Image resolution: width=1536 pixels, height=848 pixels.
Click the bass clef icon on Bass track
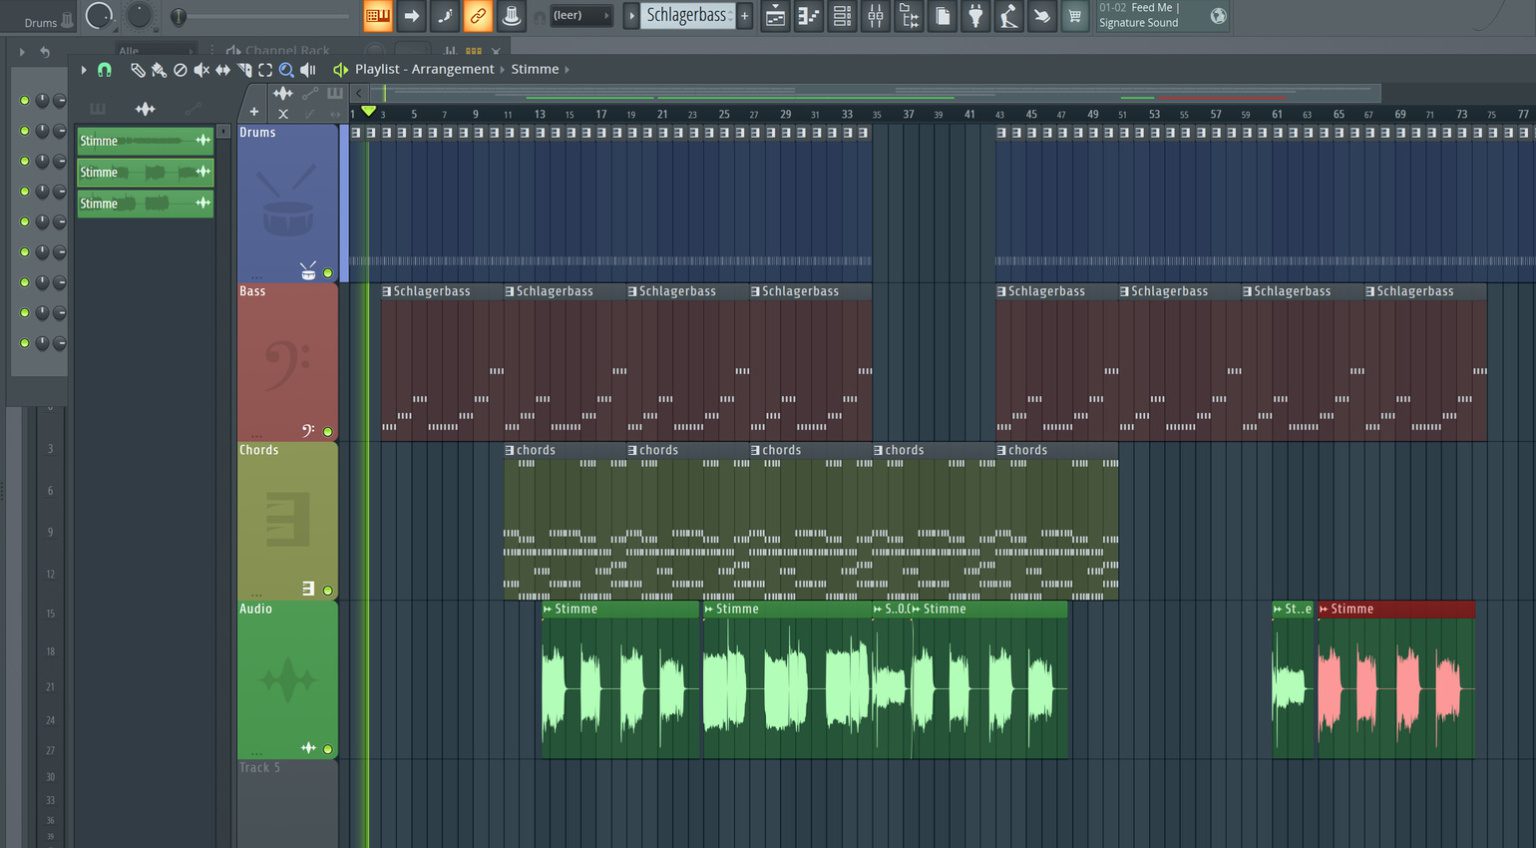[308, 430]
